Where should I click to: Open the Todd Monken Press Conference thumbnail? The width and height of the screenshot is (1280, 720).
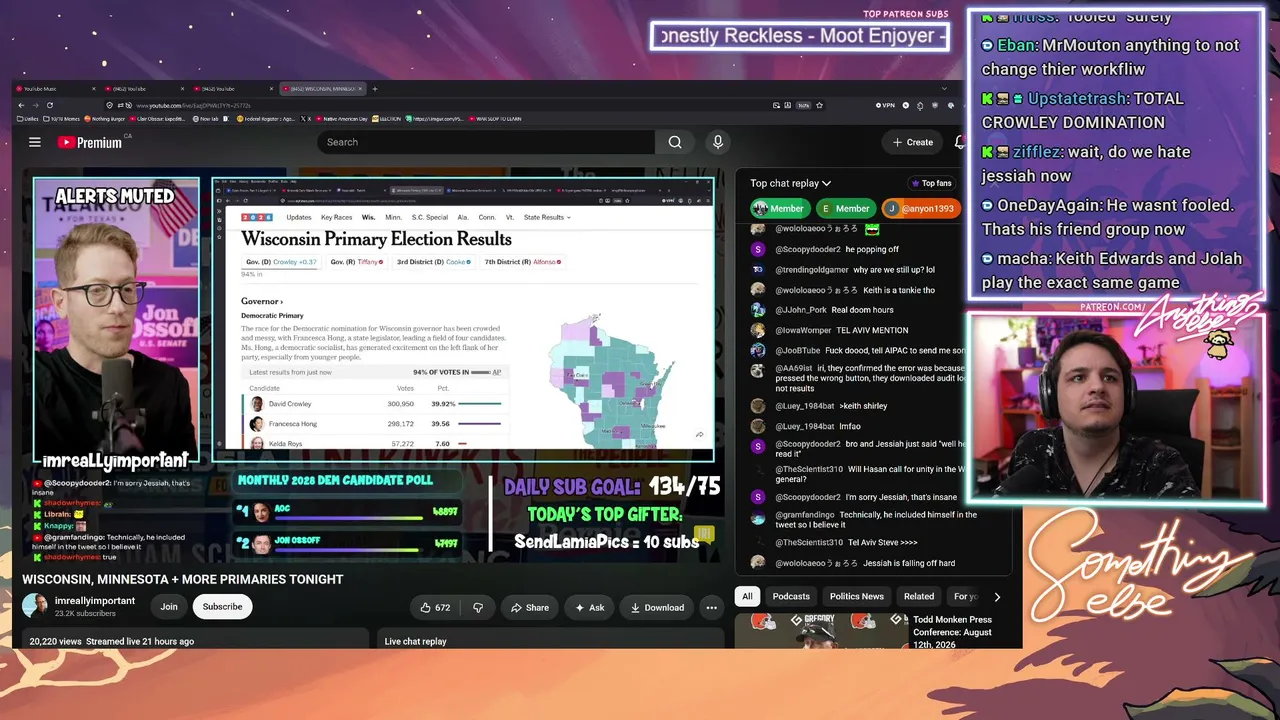tap(820, 630)
